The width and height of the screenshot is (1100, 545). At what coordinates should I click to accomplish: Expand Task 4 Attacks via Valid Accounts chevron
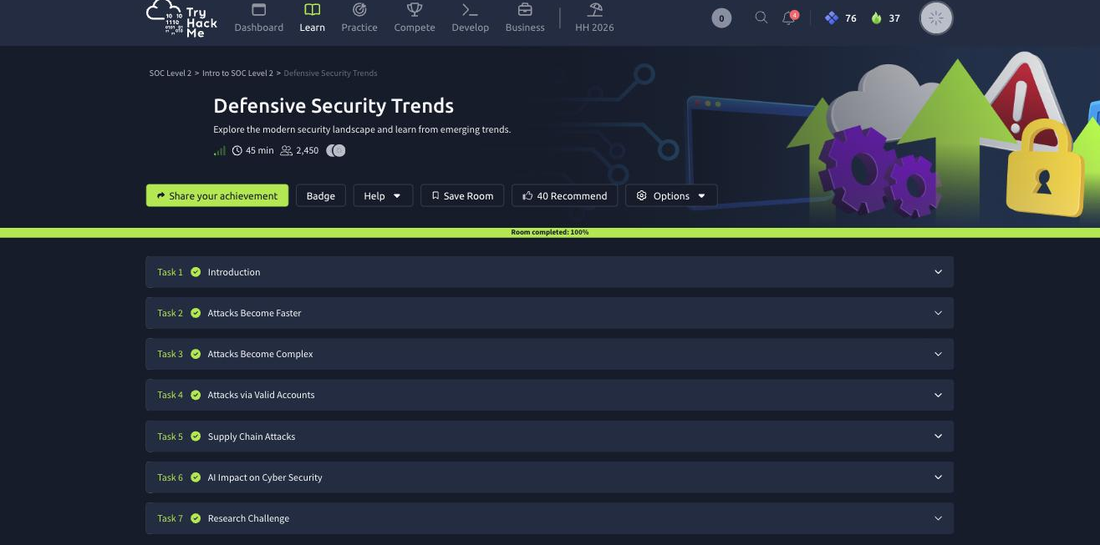[938, 395]
